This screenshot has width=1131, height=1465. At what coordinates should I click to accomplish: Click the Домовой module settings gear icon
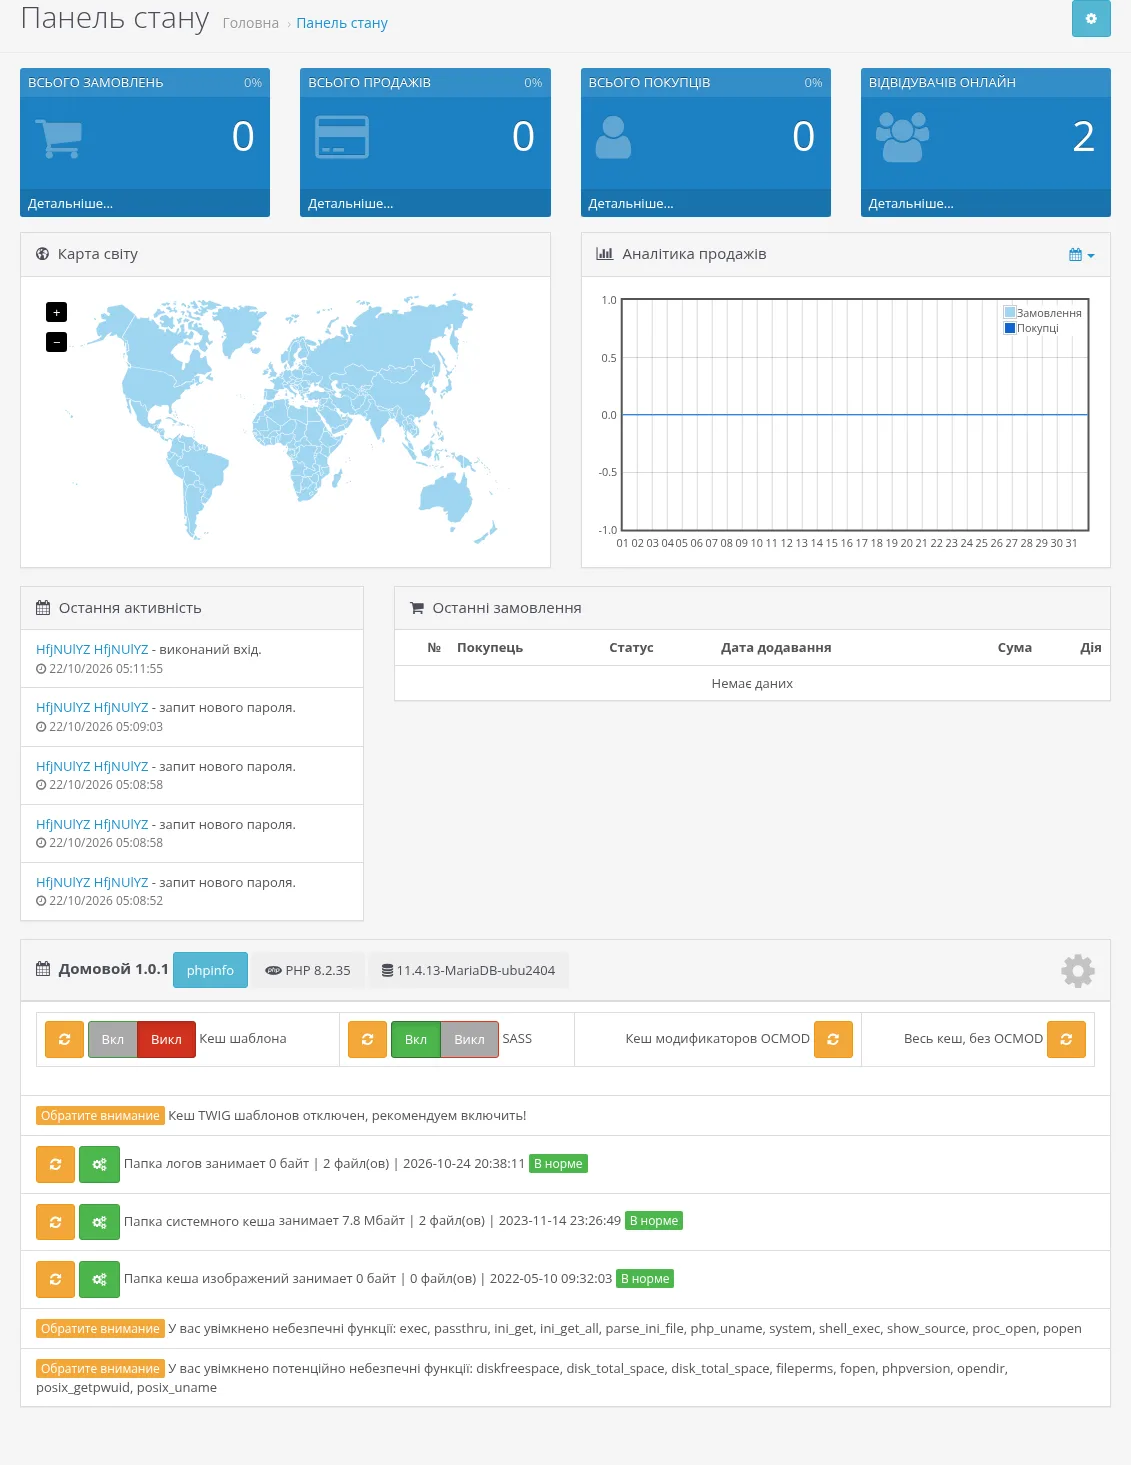(x=1078, y=971)
